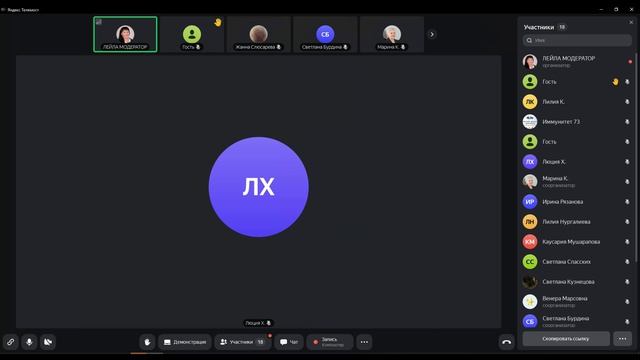
Task: Toggle the camera in the bottom toolbar
Action: (48, 342)
